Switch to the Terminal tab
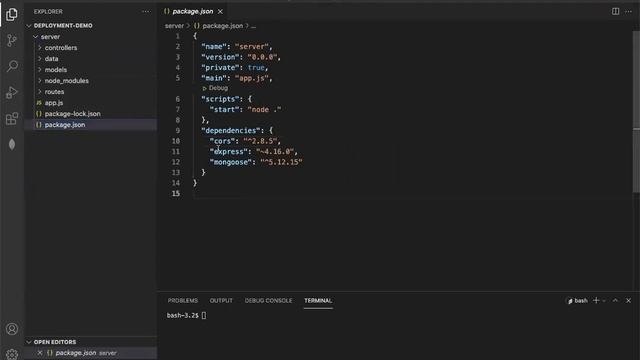Screen dimensions: 640x360 point(318,300)
